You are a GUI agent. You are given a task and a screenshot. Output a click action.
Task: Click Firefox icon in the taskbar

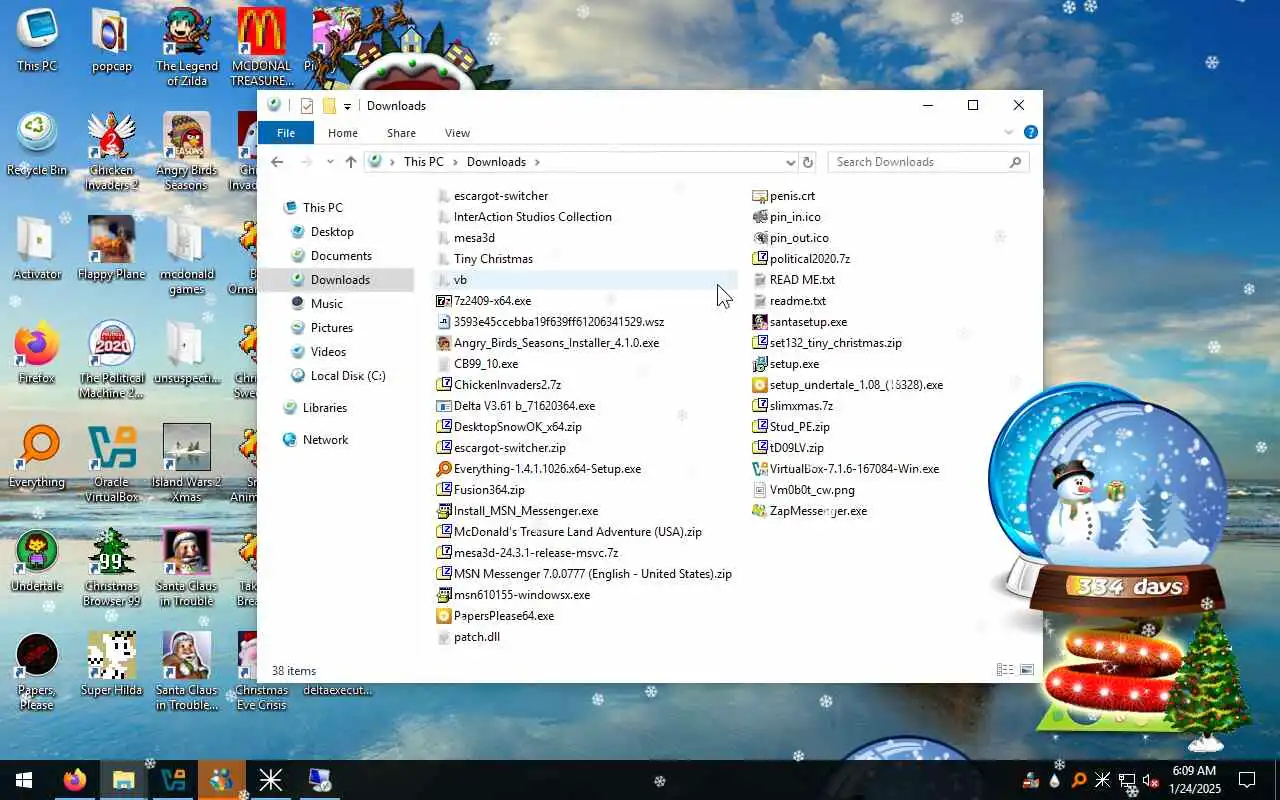click(75, 779)
